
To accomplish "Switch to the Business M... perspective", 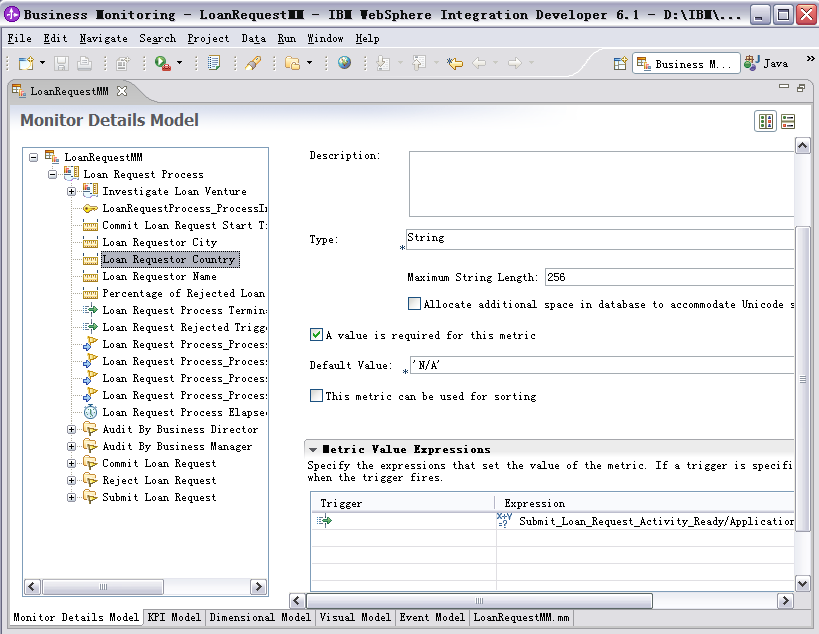I will (686, 64).
